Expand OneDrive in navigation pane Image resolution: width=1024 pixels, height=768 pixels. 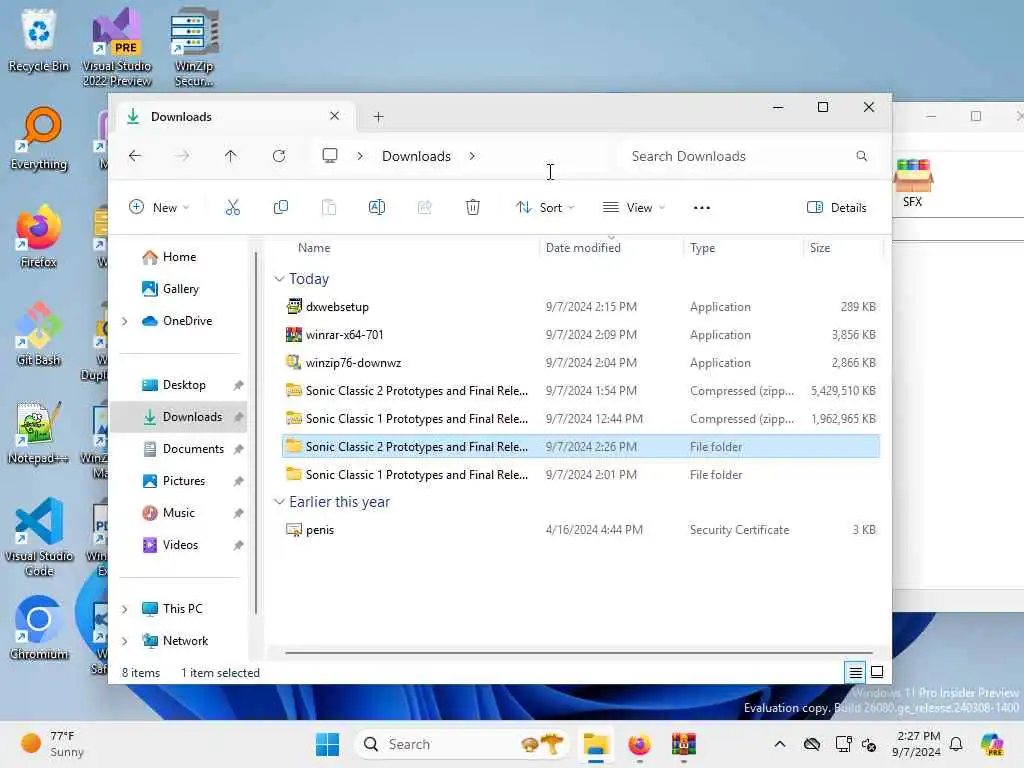click(x=125, y=321)
